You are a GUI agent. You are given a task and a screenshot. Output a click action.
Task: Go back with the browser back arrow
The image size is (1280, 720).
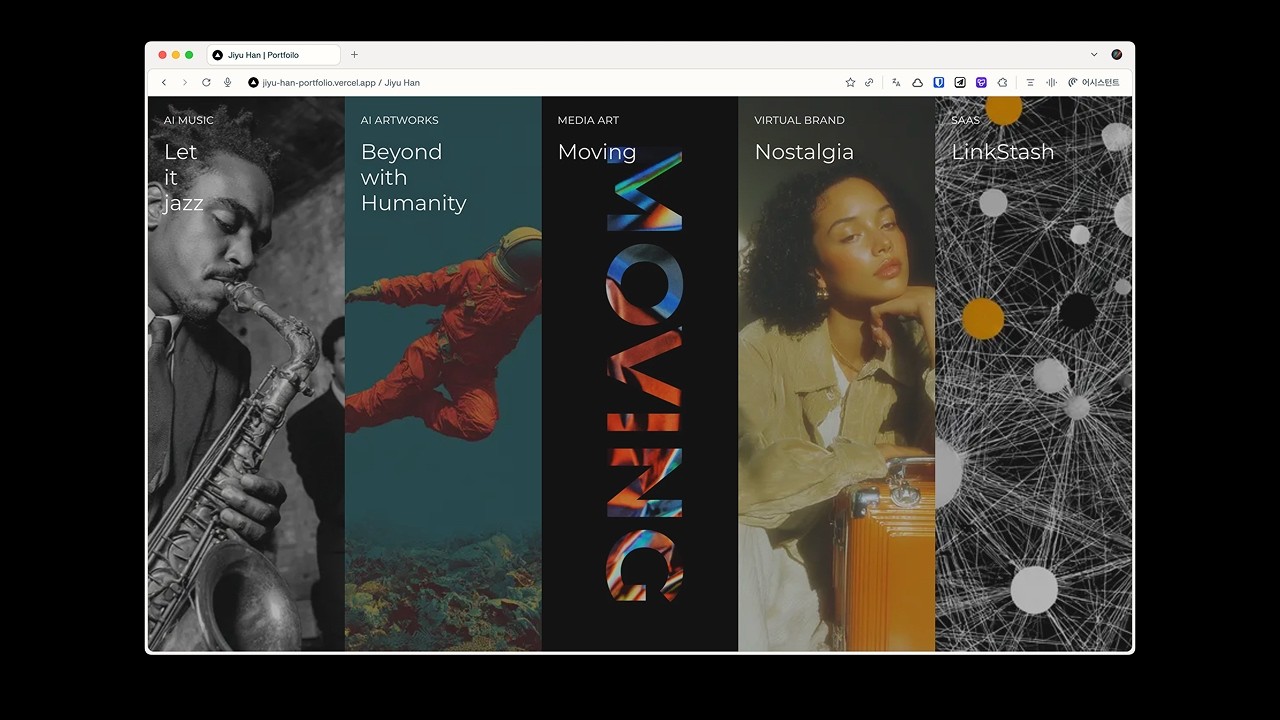coord(164,83)
